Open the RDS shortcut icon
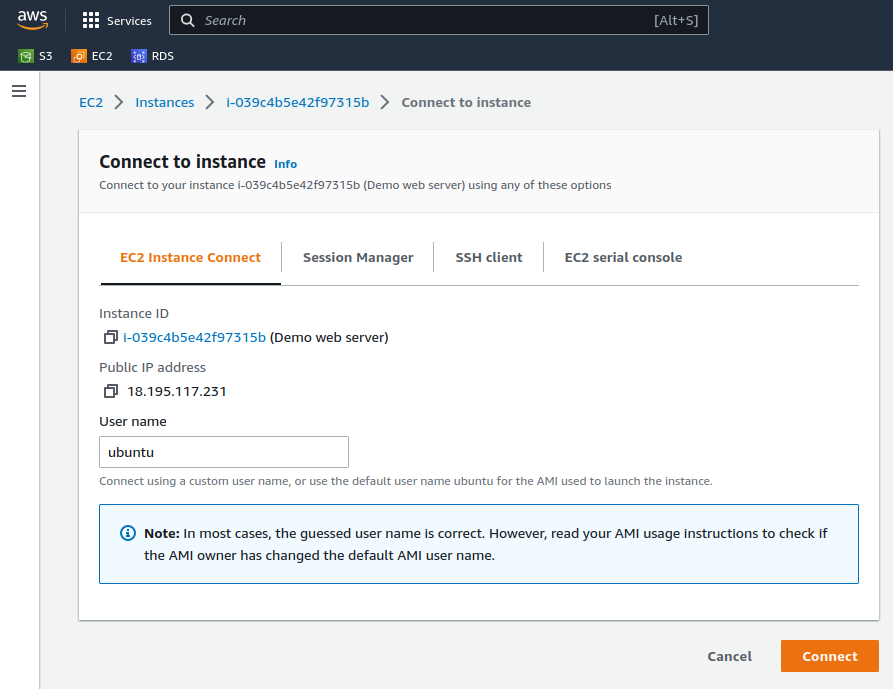Image resolution: width=893 pixels, height=689 pixels. click(138, 56)
